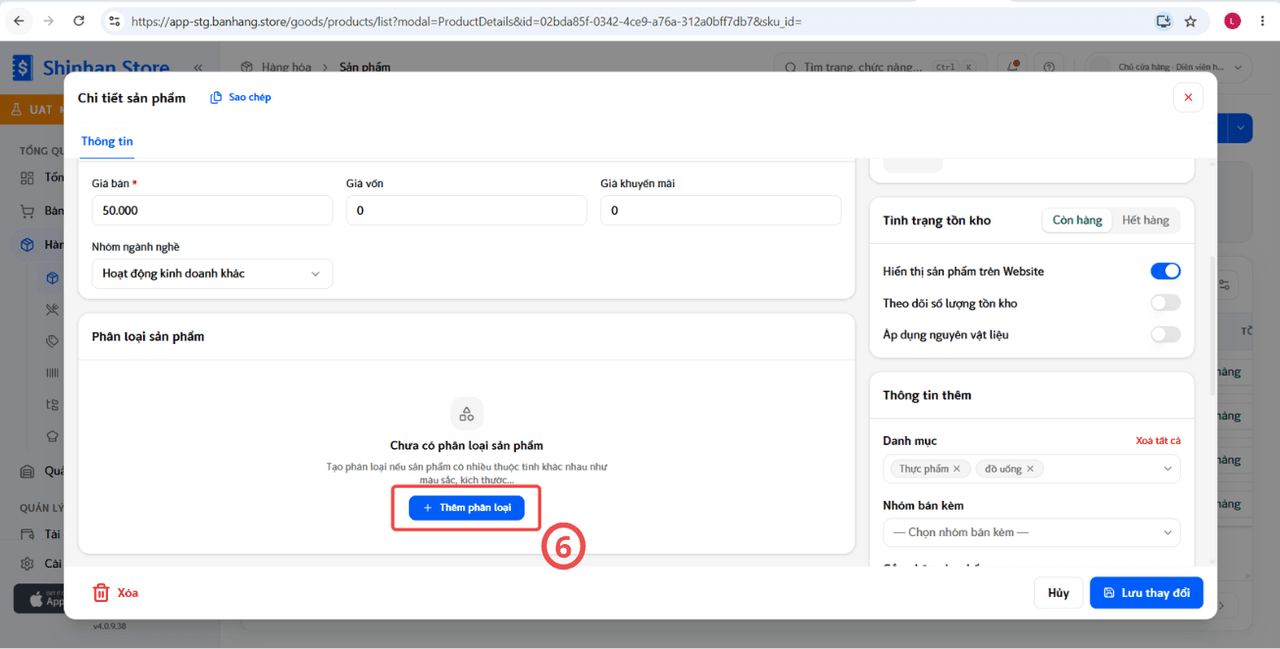The width and height of the screenshot is (1280, 649).
Task: Open the Chủ cửa hàng account dropdown
Action: pyautogui.click(x=1169, y=67)
